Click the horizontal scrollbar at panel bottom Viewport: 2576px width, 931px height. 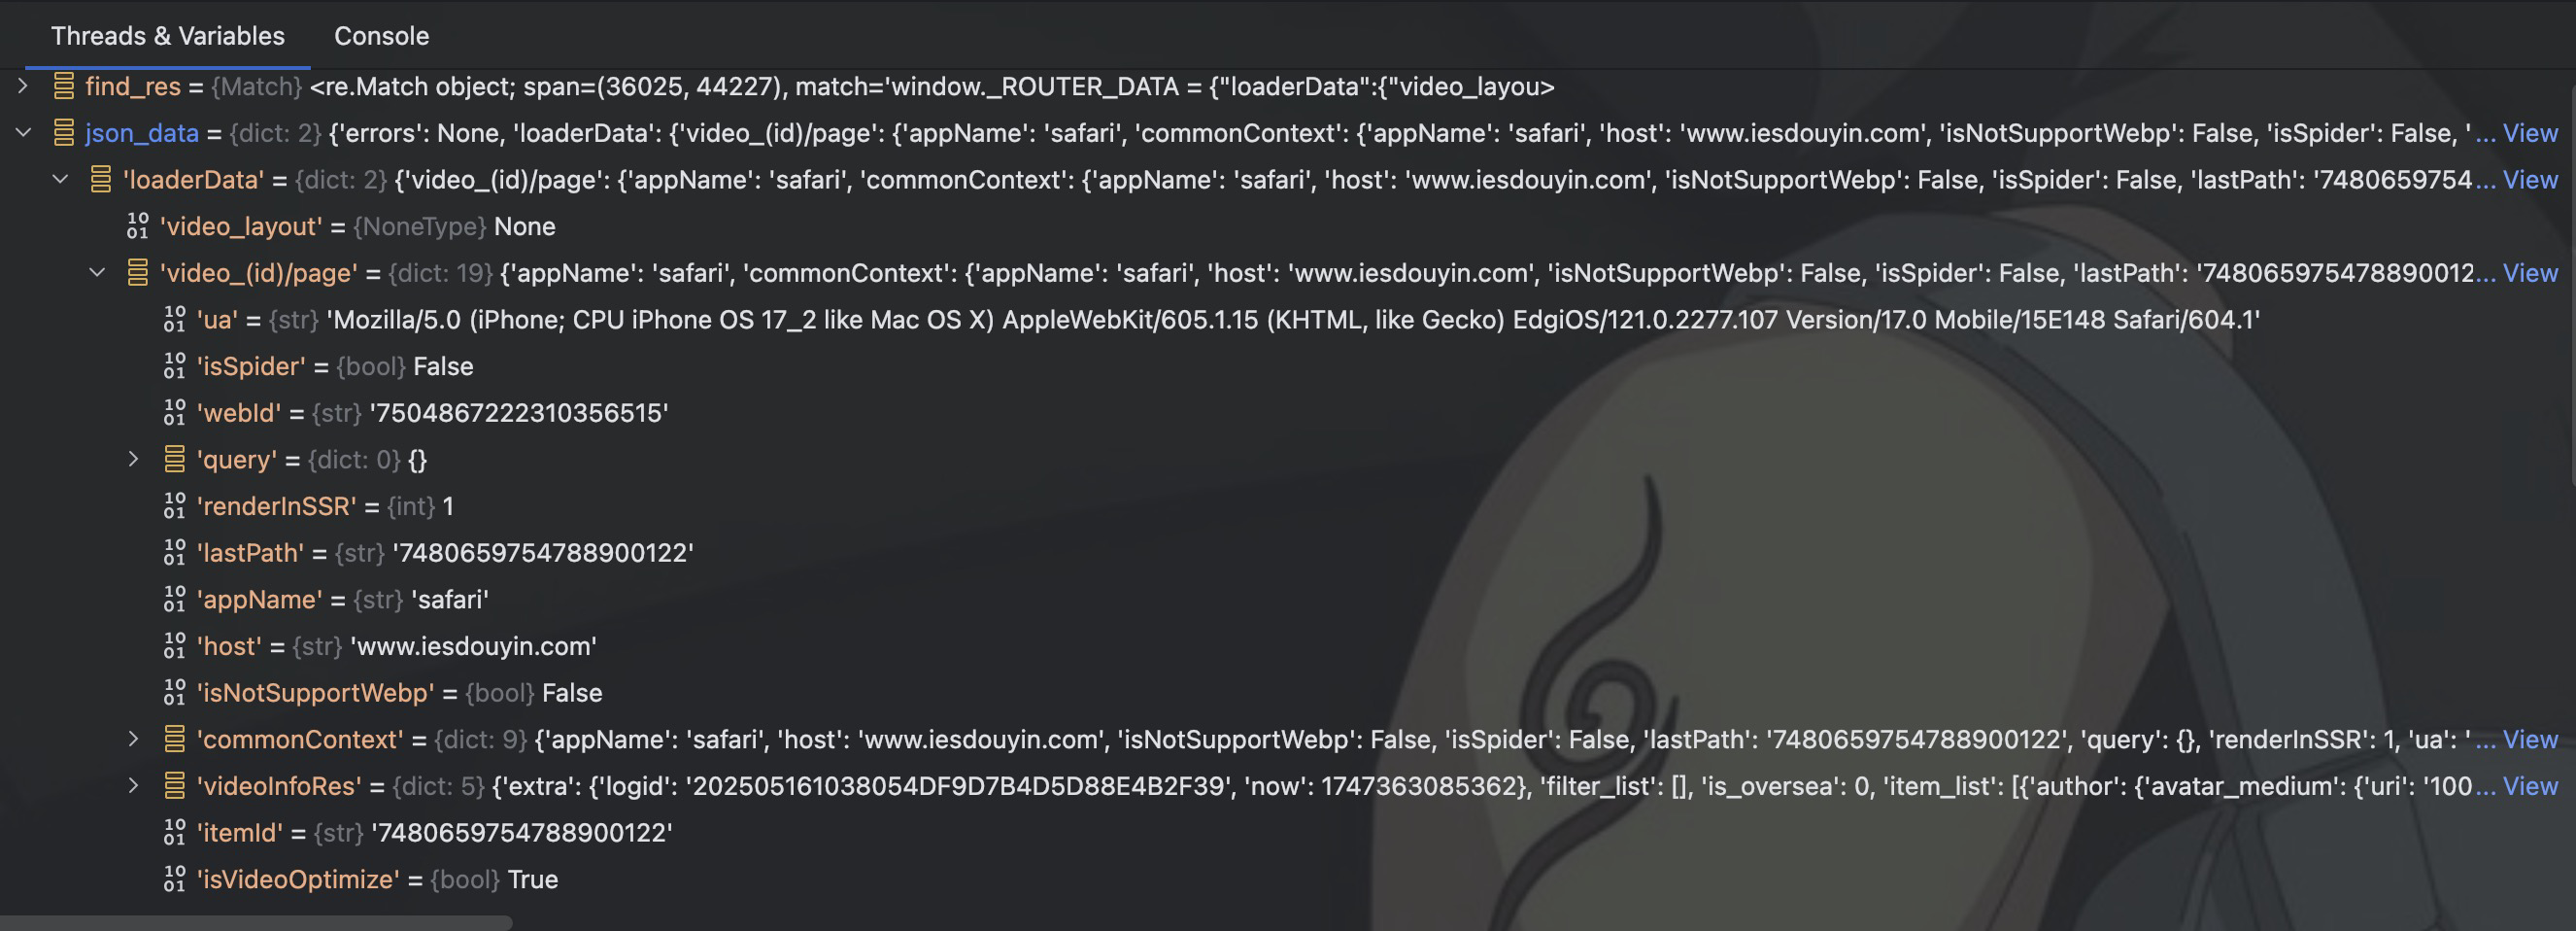click(x=257, y=923)
